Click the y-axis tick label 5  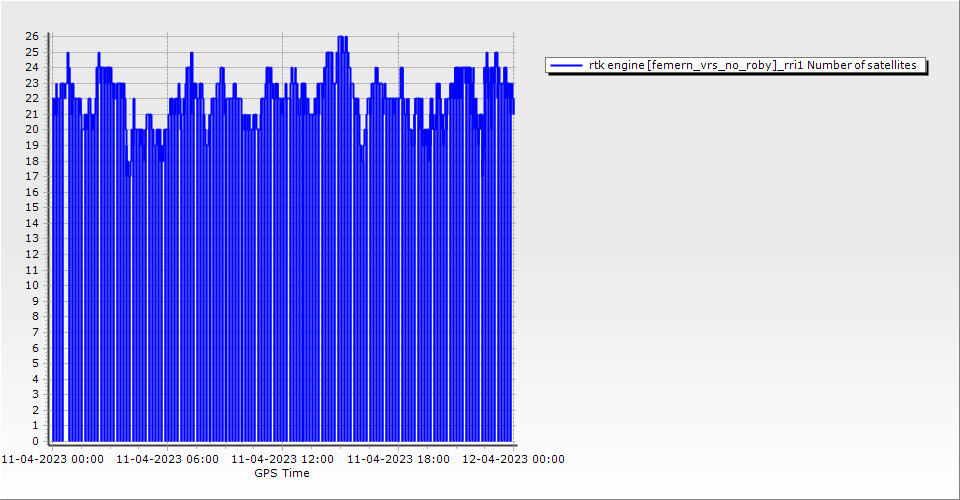tap(35, 363)
